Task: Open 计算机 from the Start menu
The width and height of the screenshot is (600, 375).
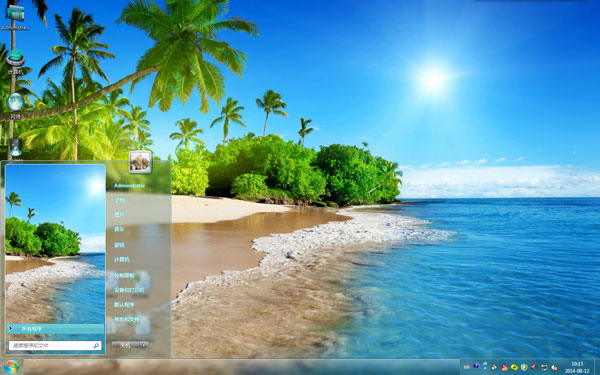Action: pos(122,259)
